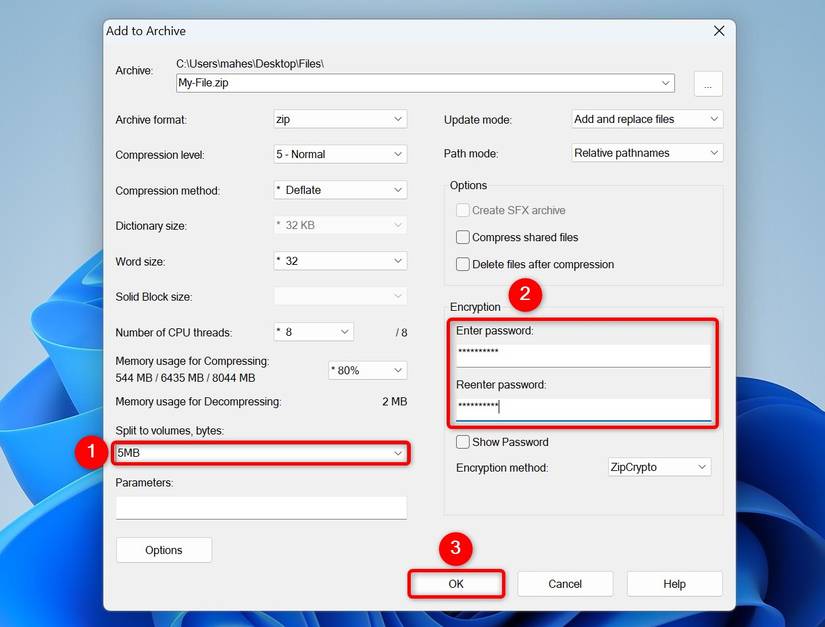Screen dimensions: 825x627
Task: Click inside the Parameters input field
Action: click(x=260, y=507)
